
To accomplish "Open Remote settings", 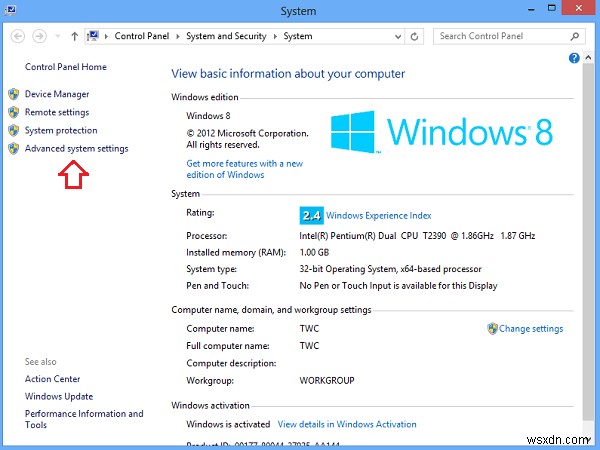I will (x=57, y=112).
